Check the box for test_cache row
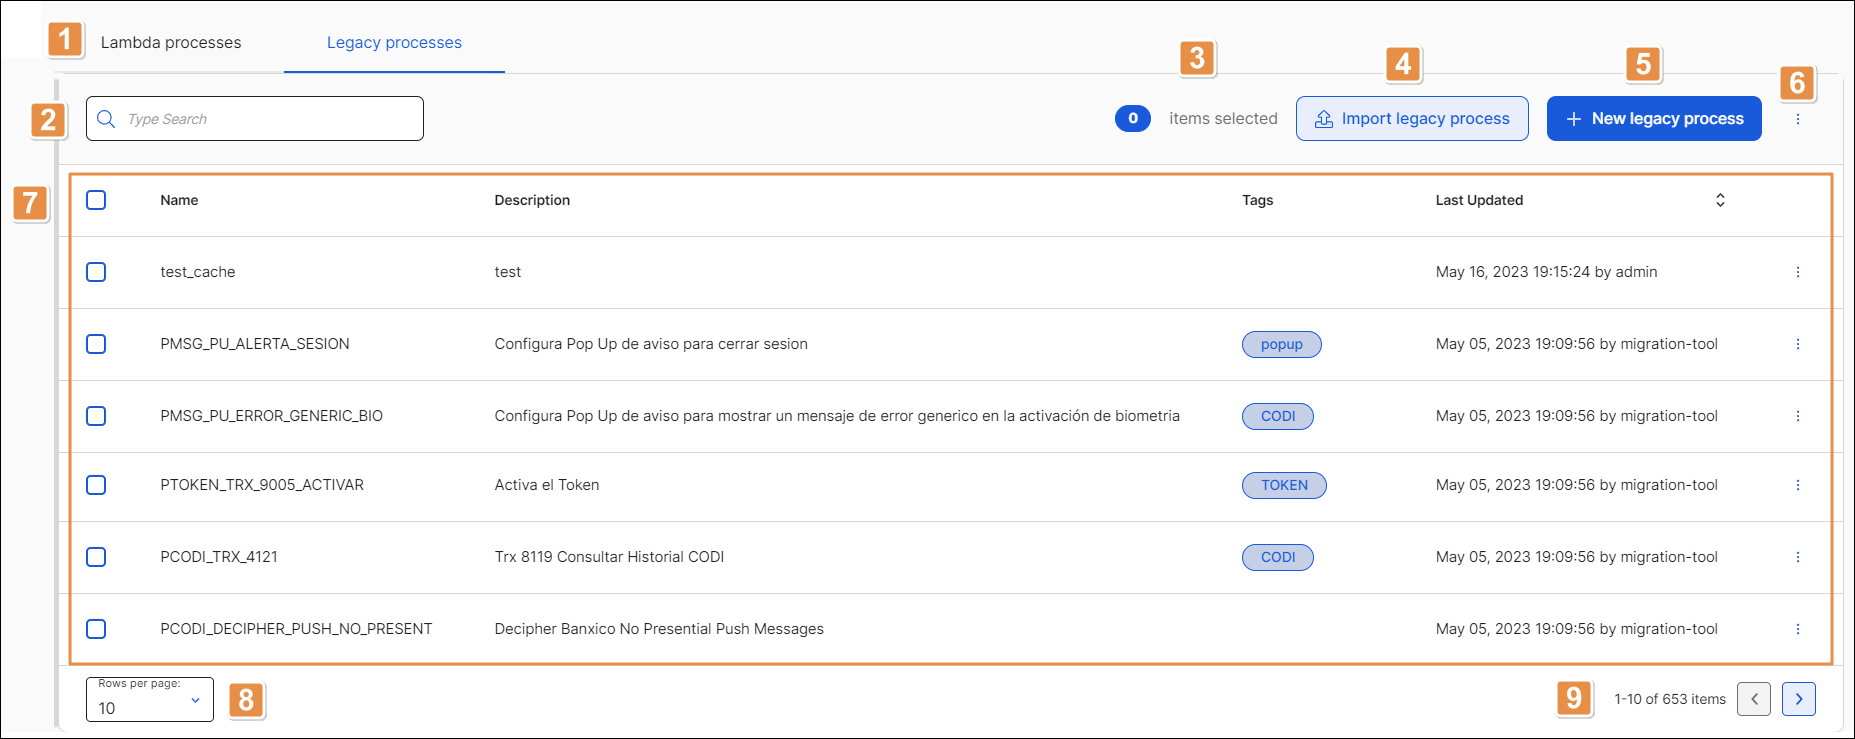This screenshot has height=739, width=1855. click(96, 272)
